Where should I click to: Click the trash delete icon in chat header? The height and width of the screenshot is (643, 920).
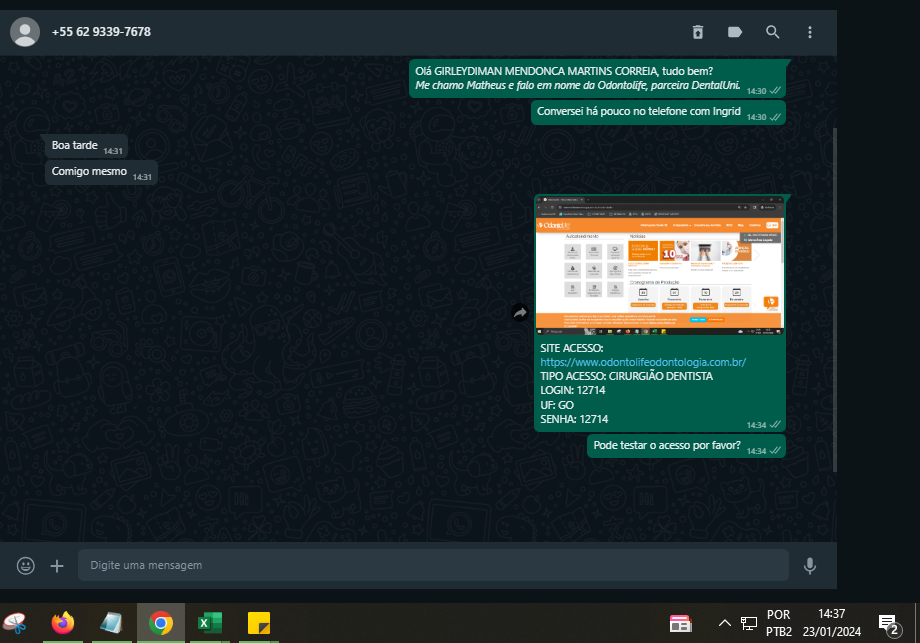click(x=698, y=32)
